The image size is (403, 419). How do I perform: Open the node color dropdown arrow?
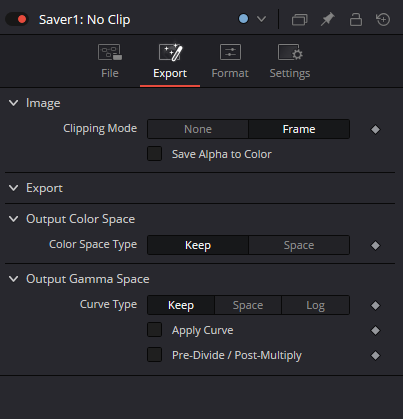coord(262,19)
